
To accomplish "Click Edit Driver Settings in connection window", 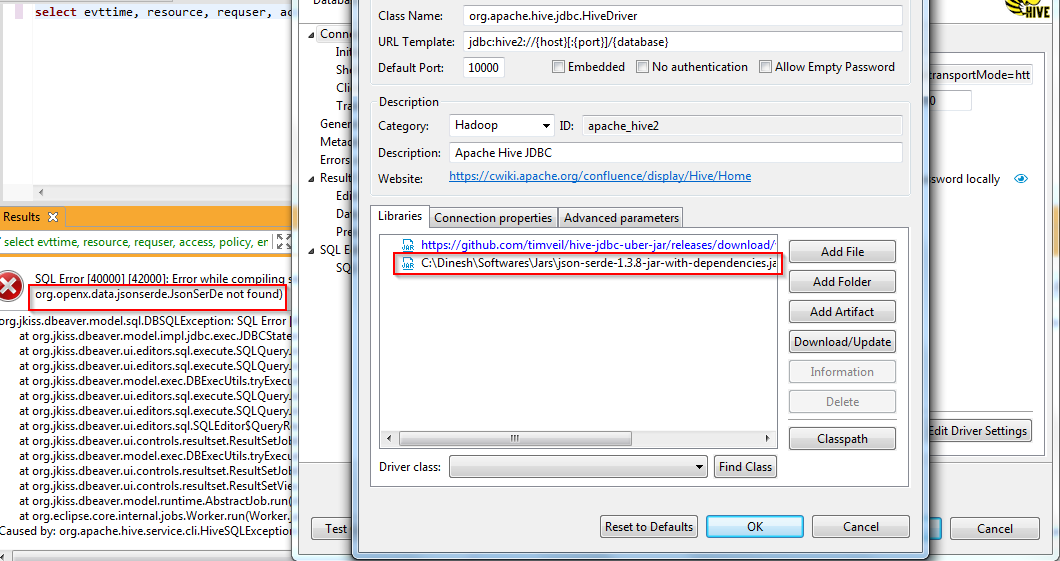I will tap(978, 431).
